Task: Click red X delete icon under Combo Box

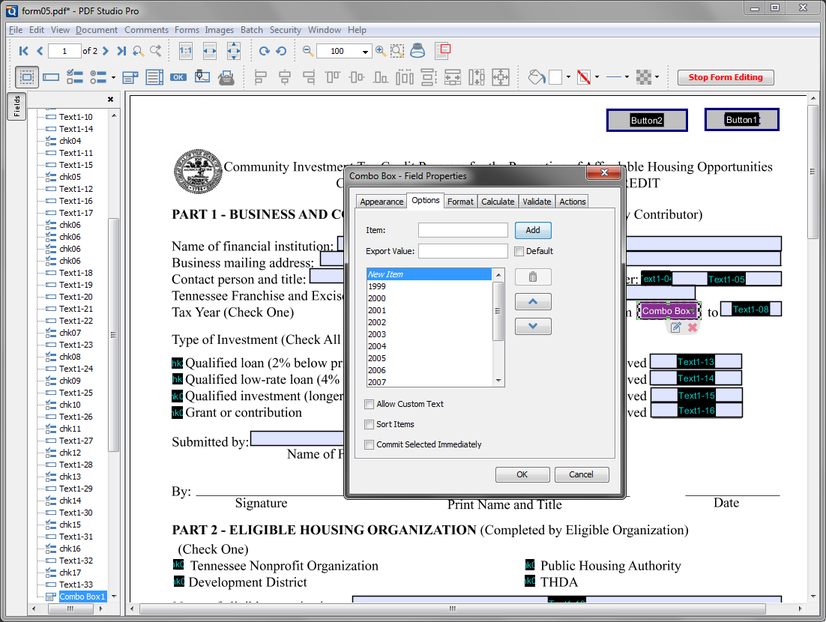Action: pos(692,328)
